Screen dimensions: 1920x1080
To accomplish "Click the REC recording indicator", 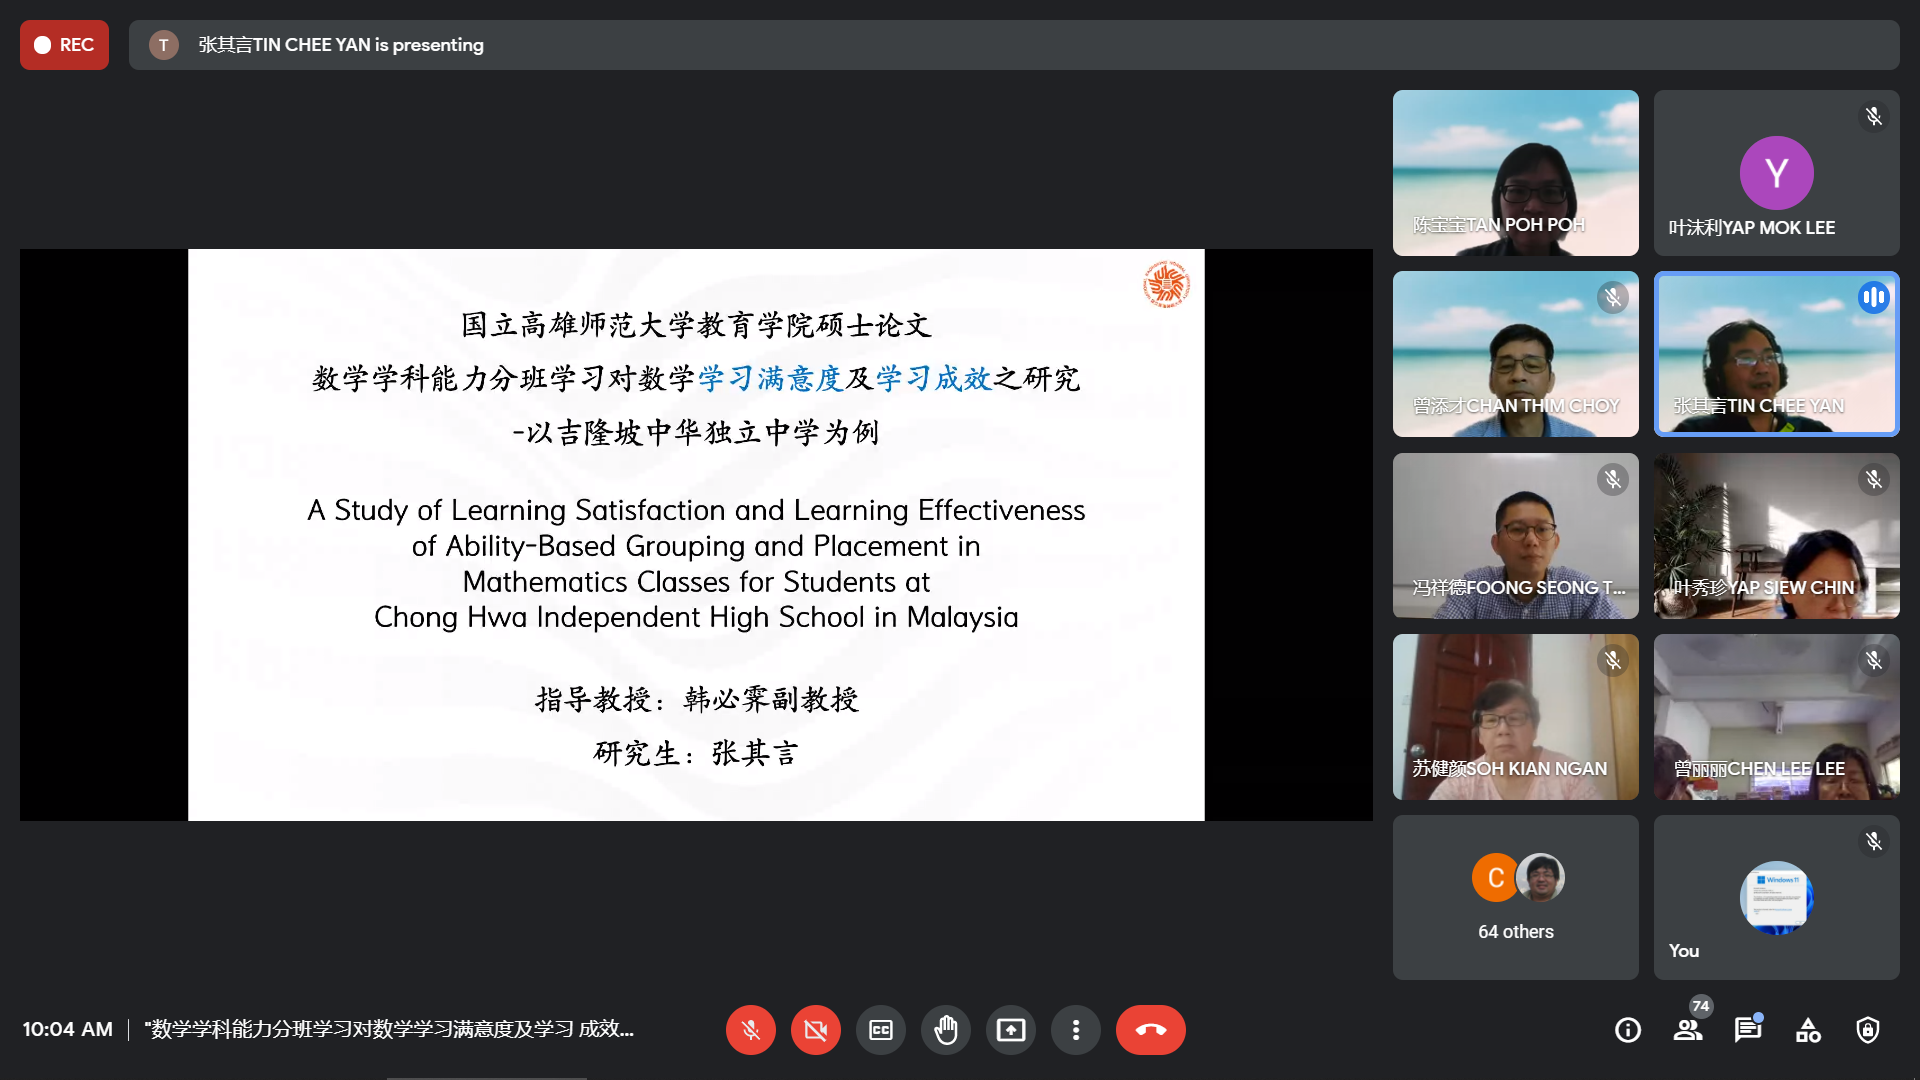I will pyautogui.click(x=64, y=45).
